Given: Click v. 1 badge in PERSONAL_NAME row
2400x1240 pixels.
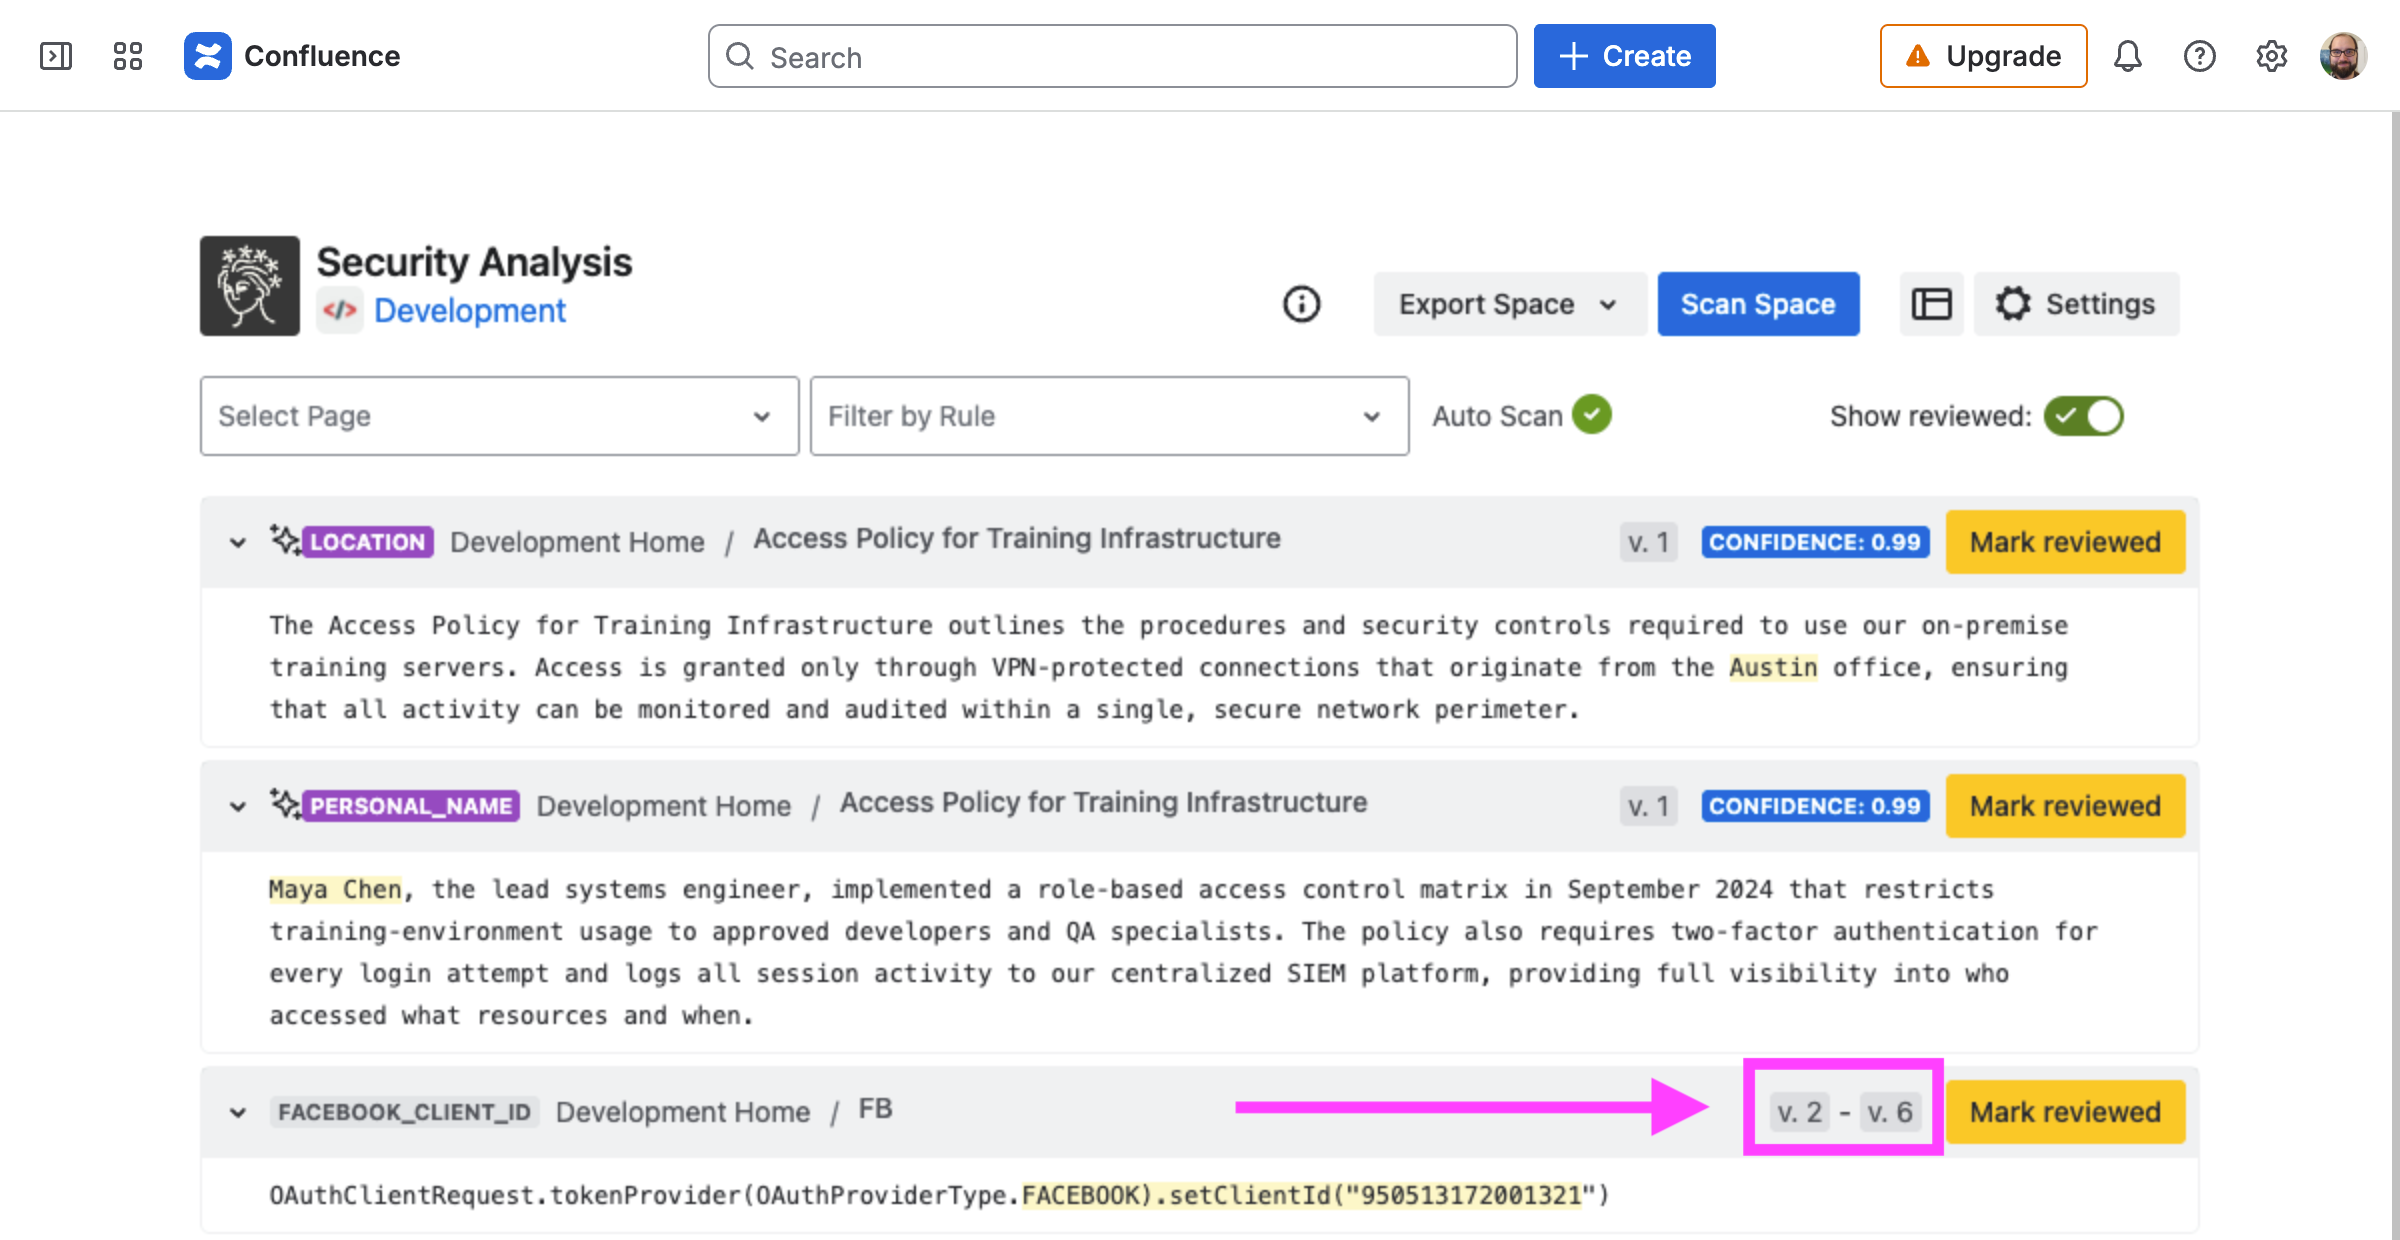Looking at the screenshot, I should 1649,806.
